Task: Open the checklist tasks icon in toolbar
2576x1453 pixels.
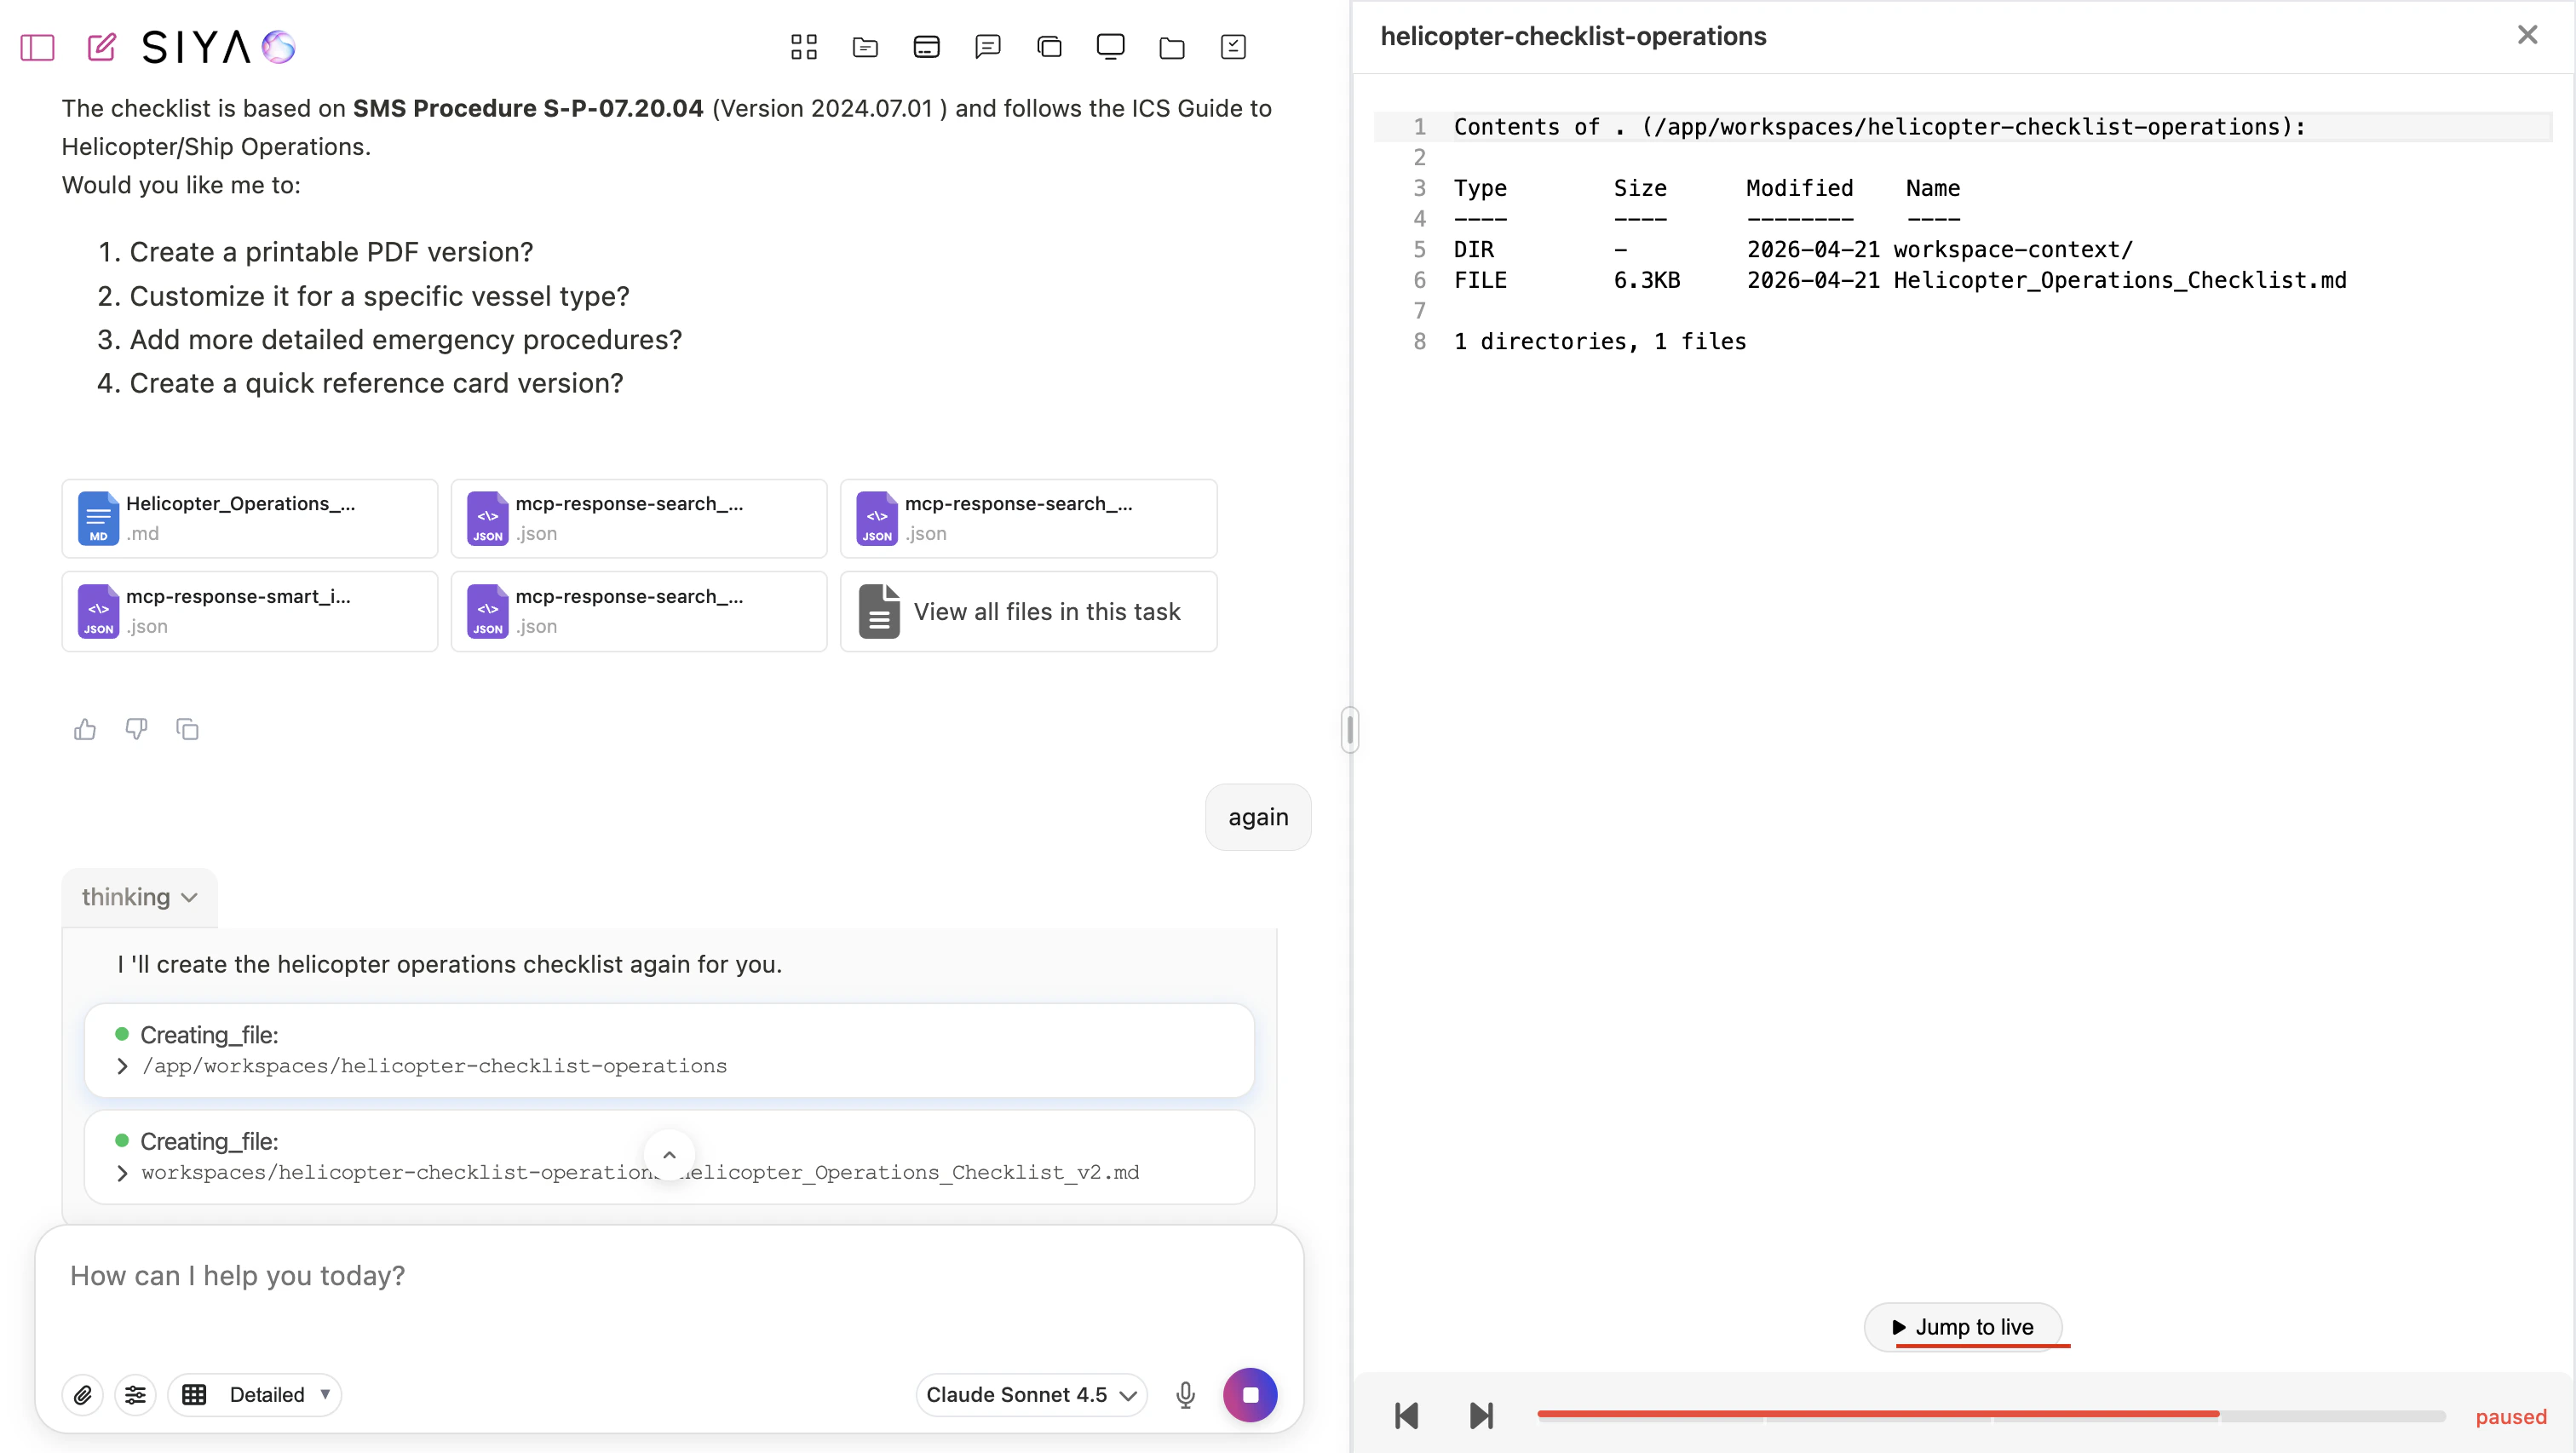Action: [1232, 47]
